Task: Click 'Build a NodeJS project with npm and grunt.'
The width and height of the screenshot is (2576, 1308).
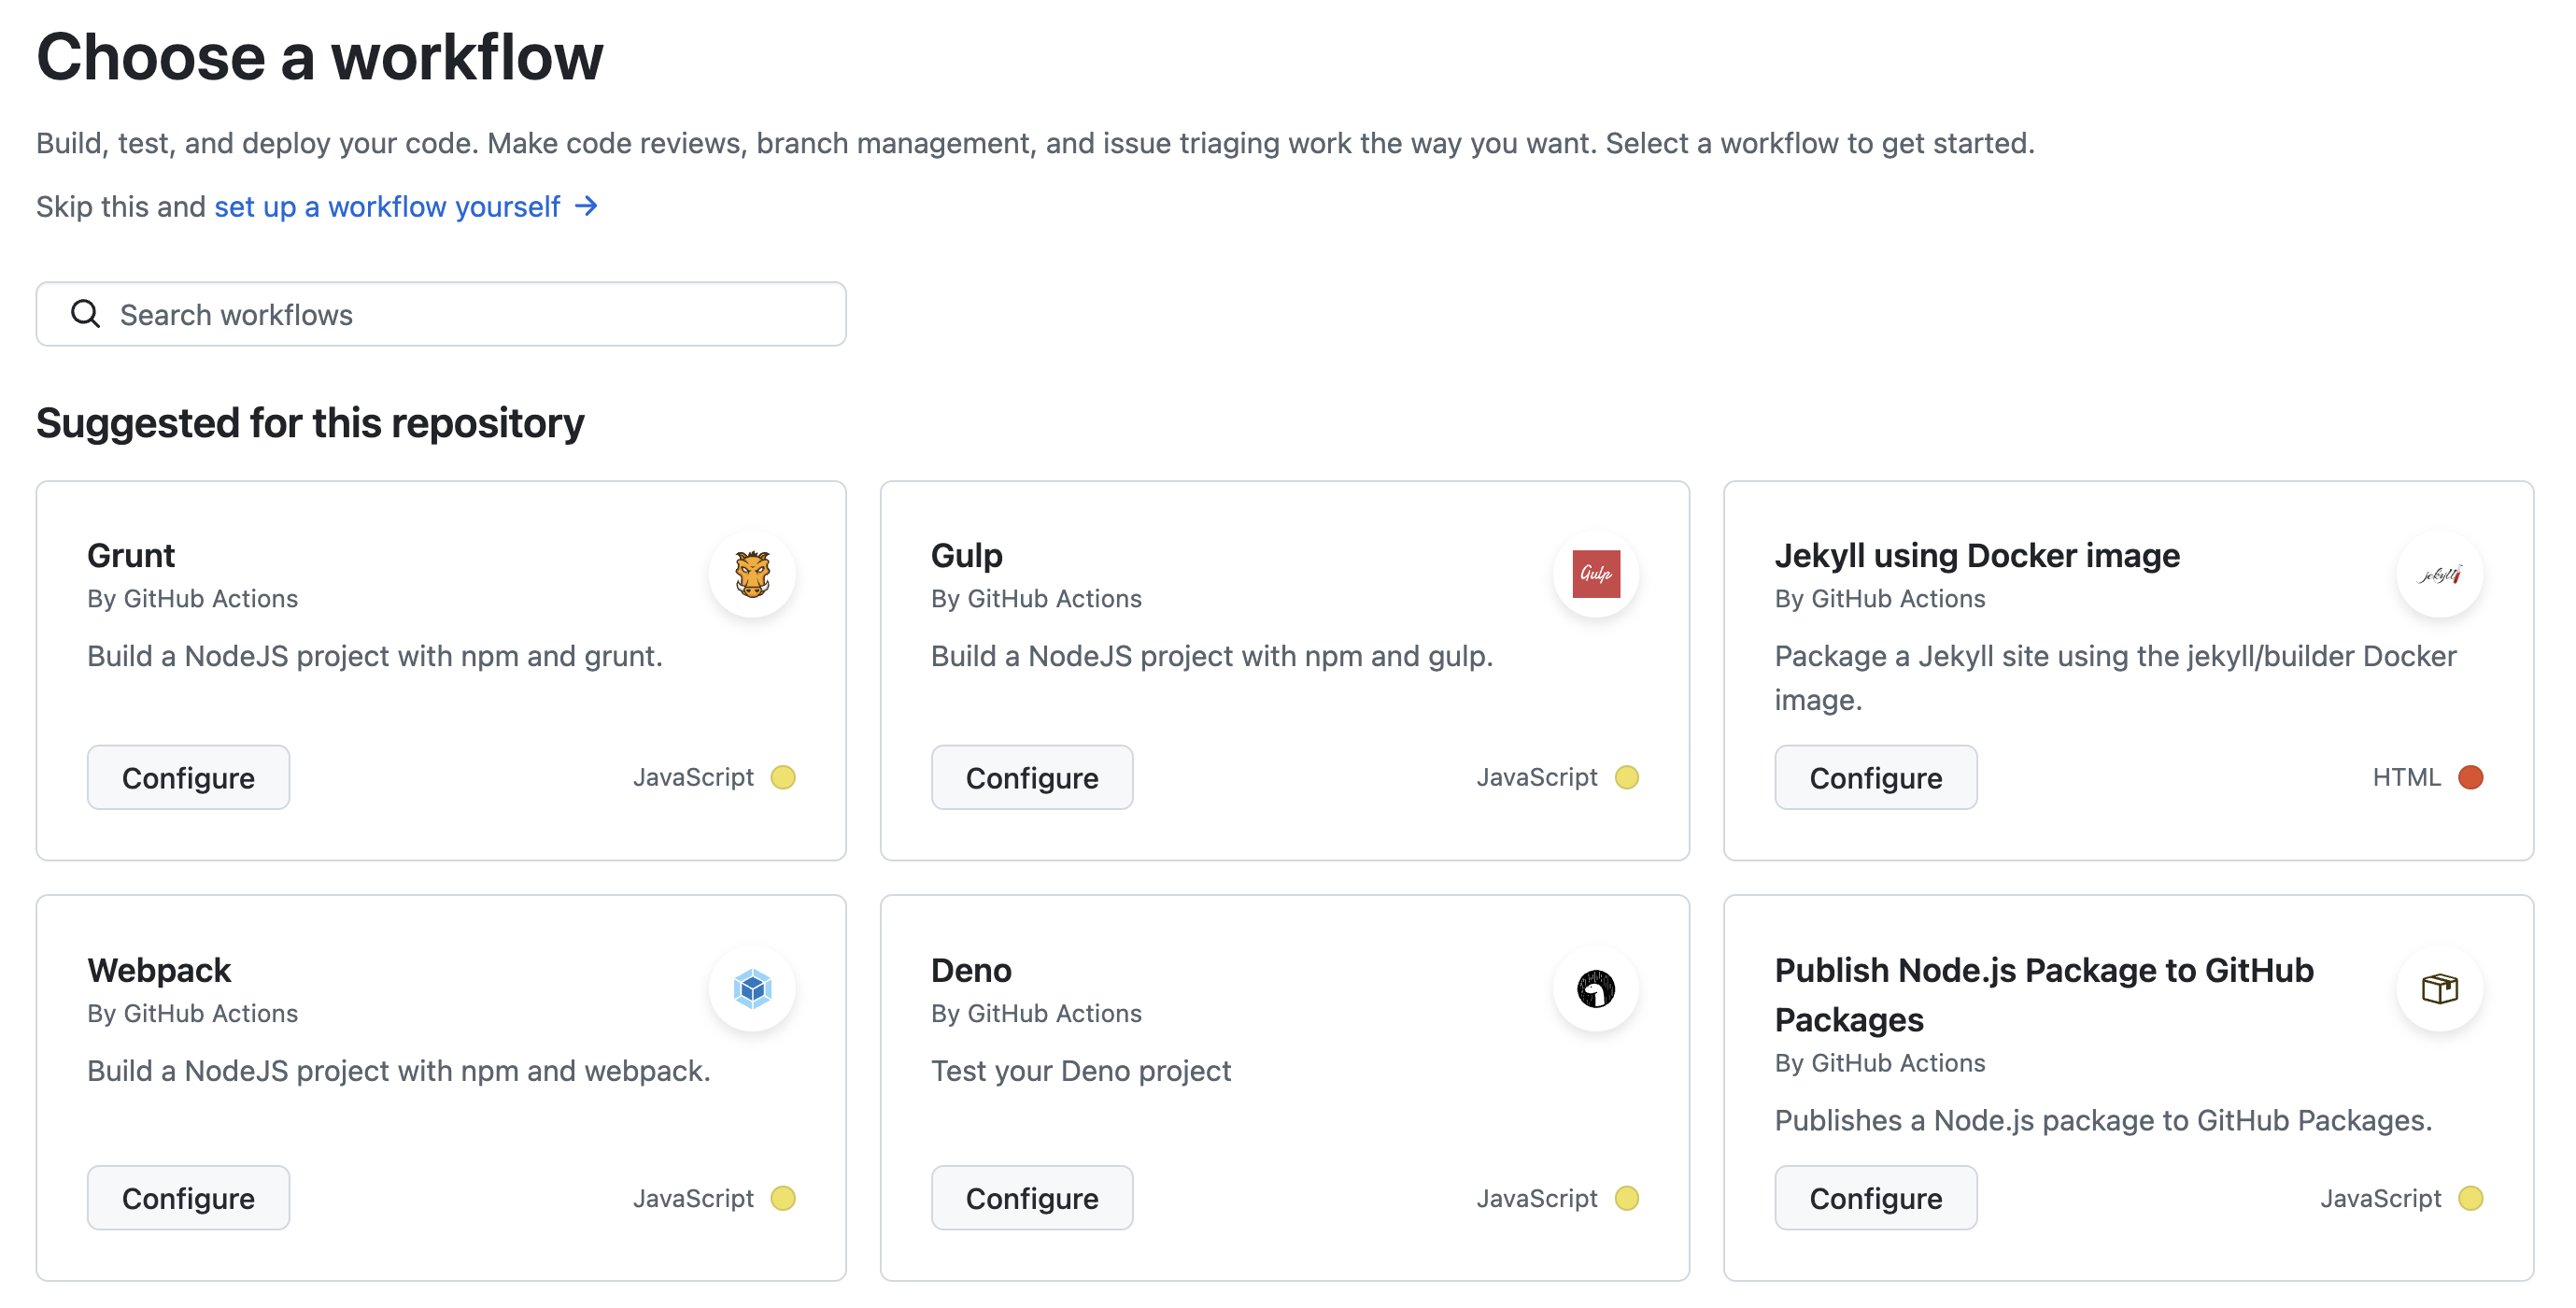Action: 375,656
